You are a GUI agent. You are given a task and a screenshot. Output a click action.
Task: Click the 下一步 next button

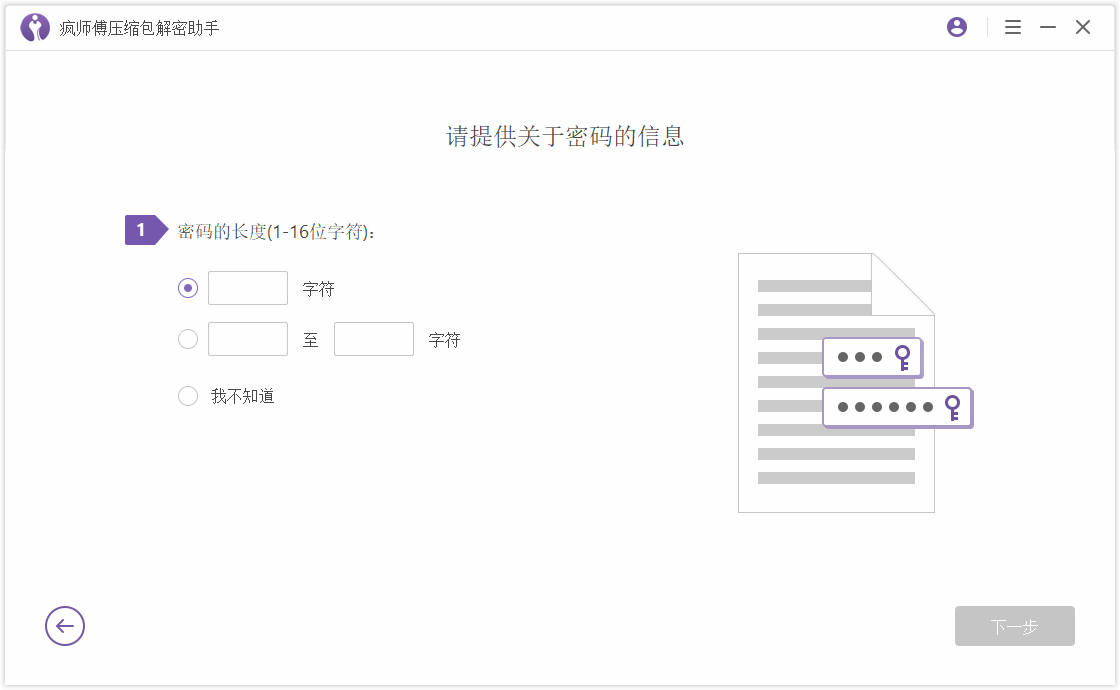(1014, 626)
